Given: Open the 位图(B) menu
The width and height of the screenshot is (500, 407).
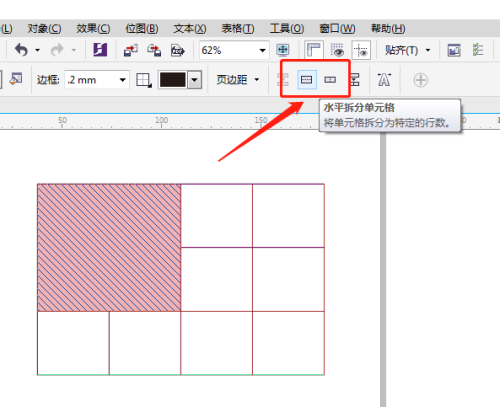Looking at the screenshot, I should [x=142, y=29].
